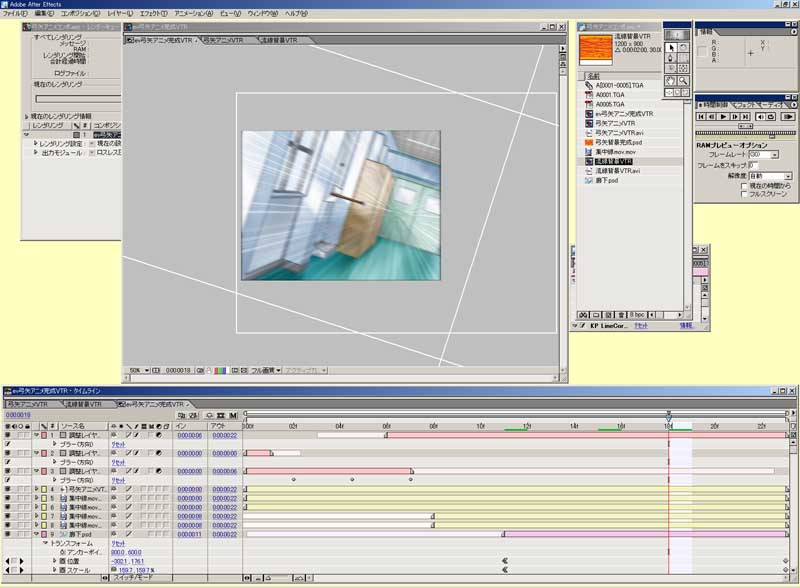Click the new folder icon in the Project window
Screen dimensions: 800x588
pyautogui.click(x=596, y=315)
